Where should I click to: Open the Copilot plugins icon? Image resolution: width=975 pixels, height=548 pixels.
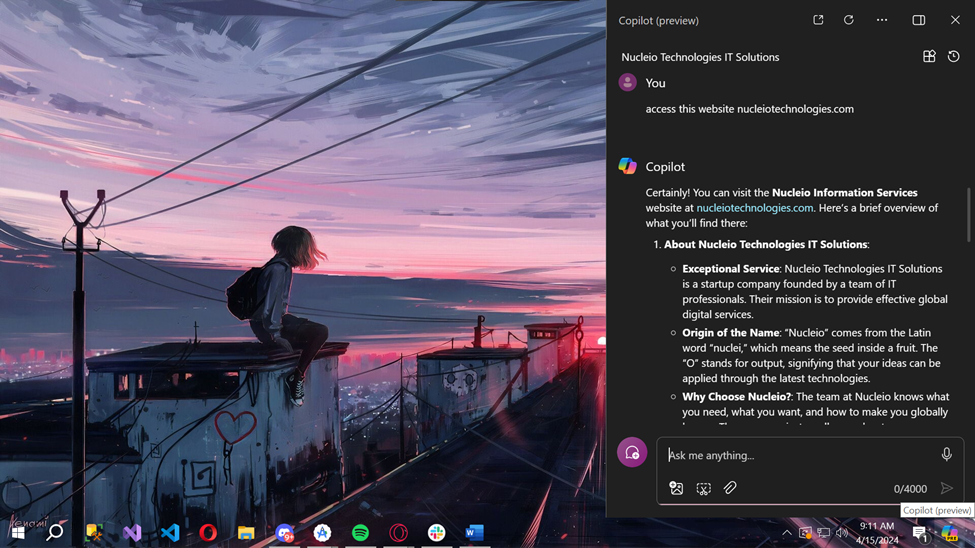pos(929,57)
